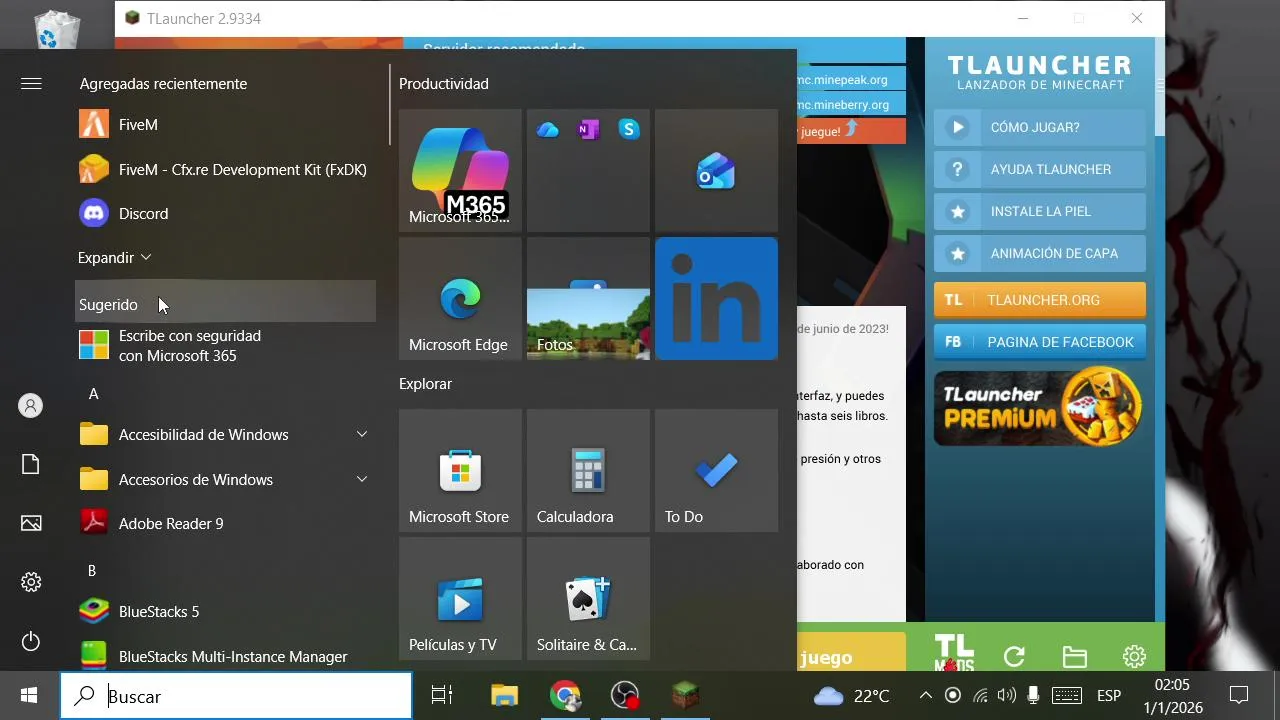The width and height of the screenshot is (1280, 720).
Task: Launch the Microsoft Edge tile
Action: (460, 299)
